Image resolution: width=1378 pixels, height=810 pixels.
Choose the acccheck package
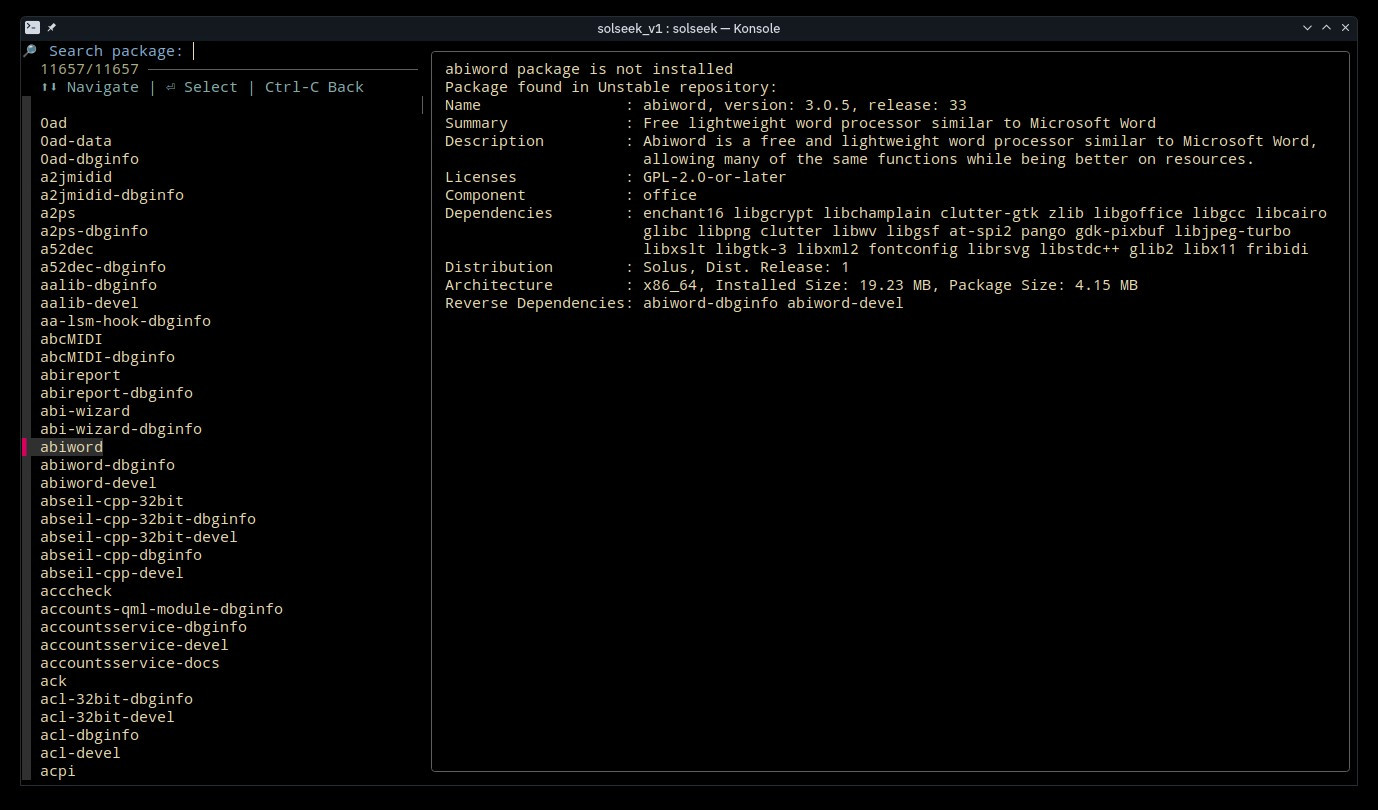pyautogui.click(x=76, y=591)
